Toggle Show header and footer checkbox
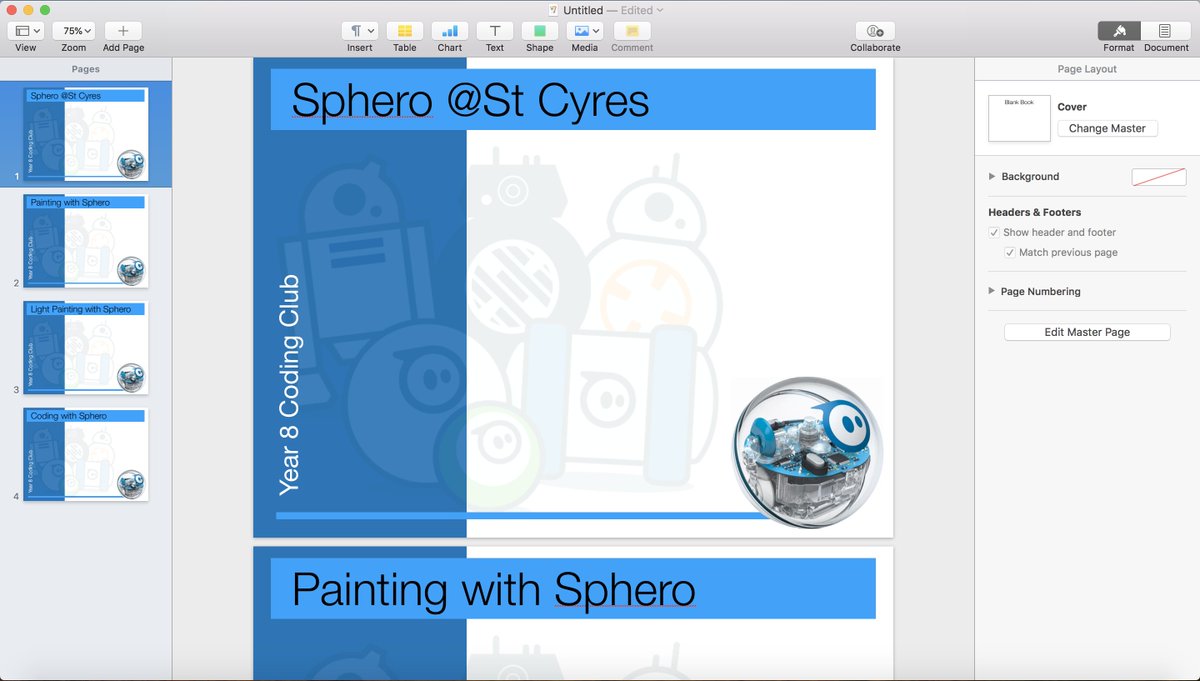Viewport: 1200px width, 681px height. click(994, 232)
